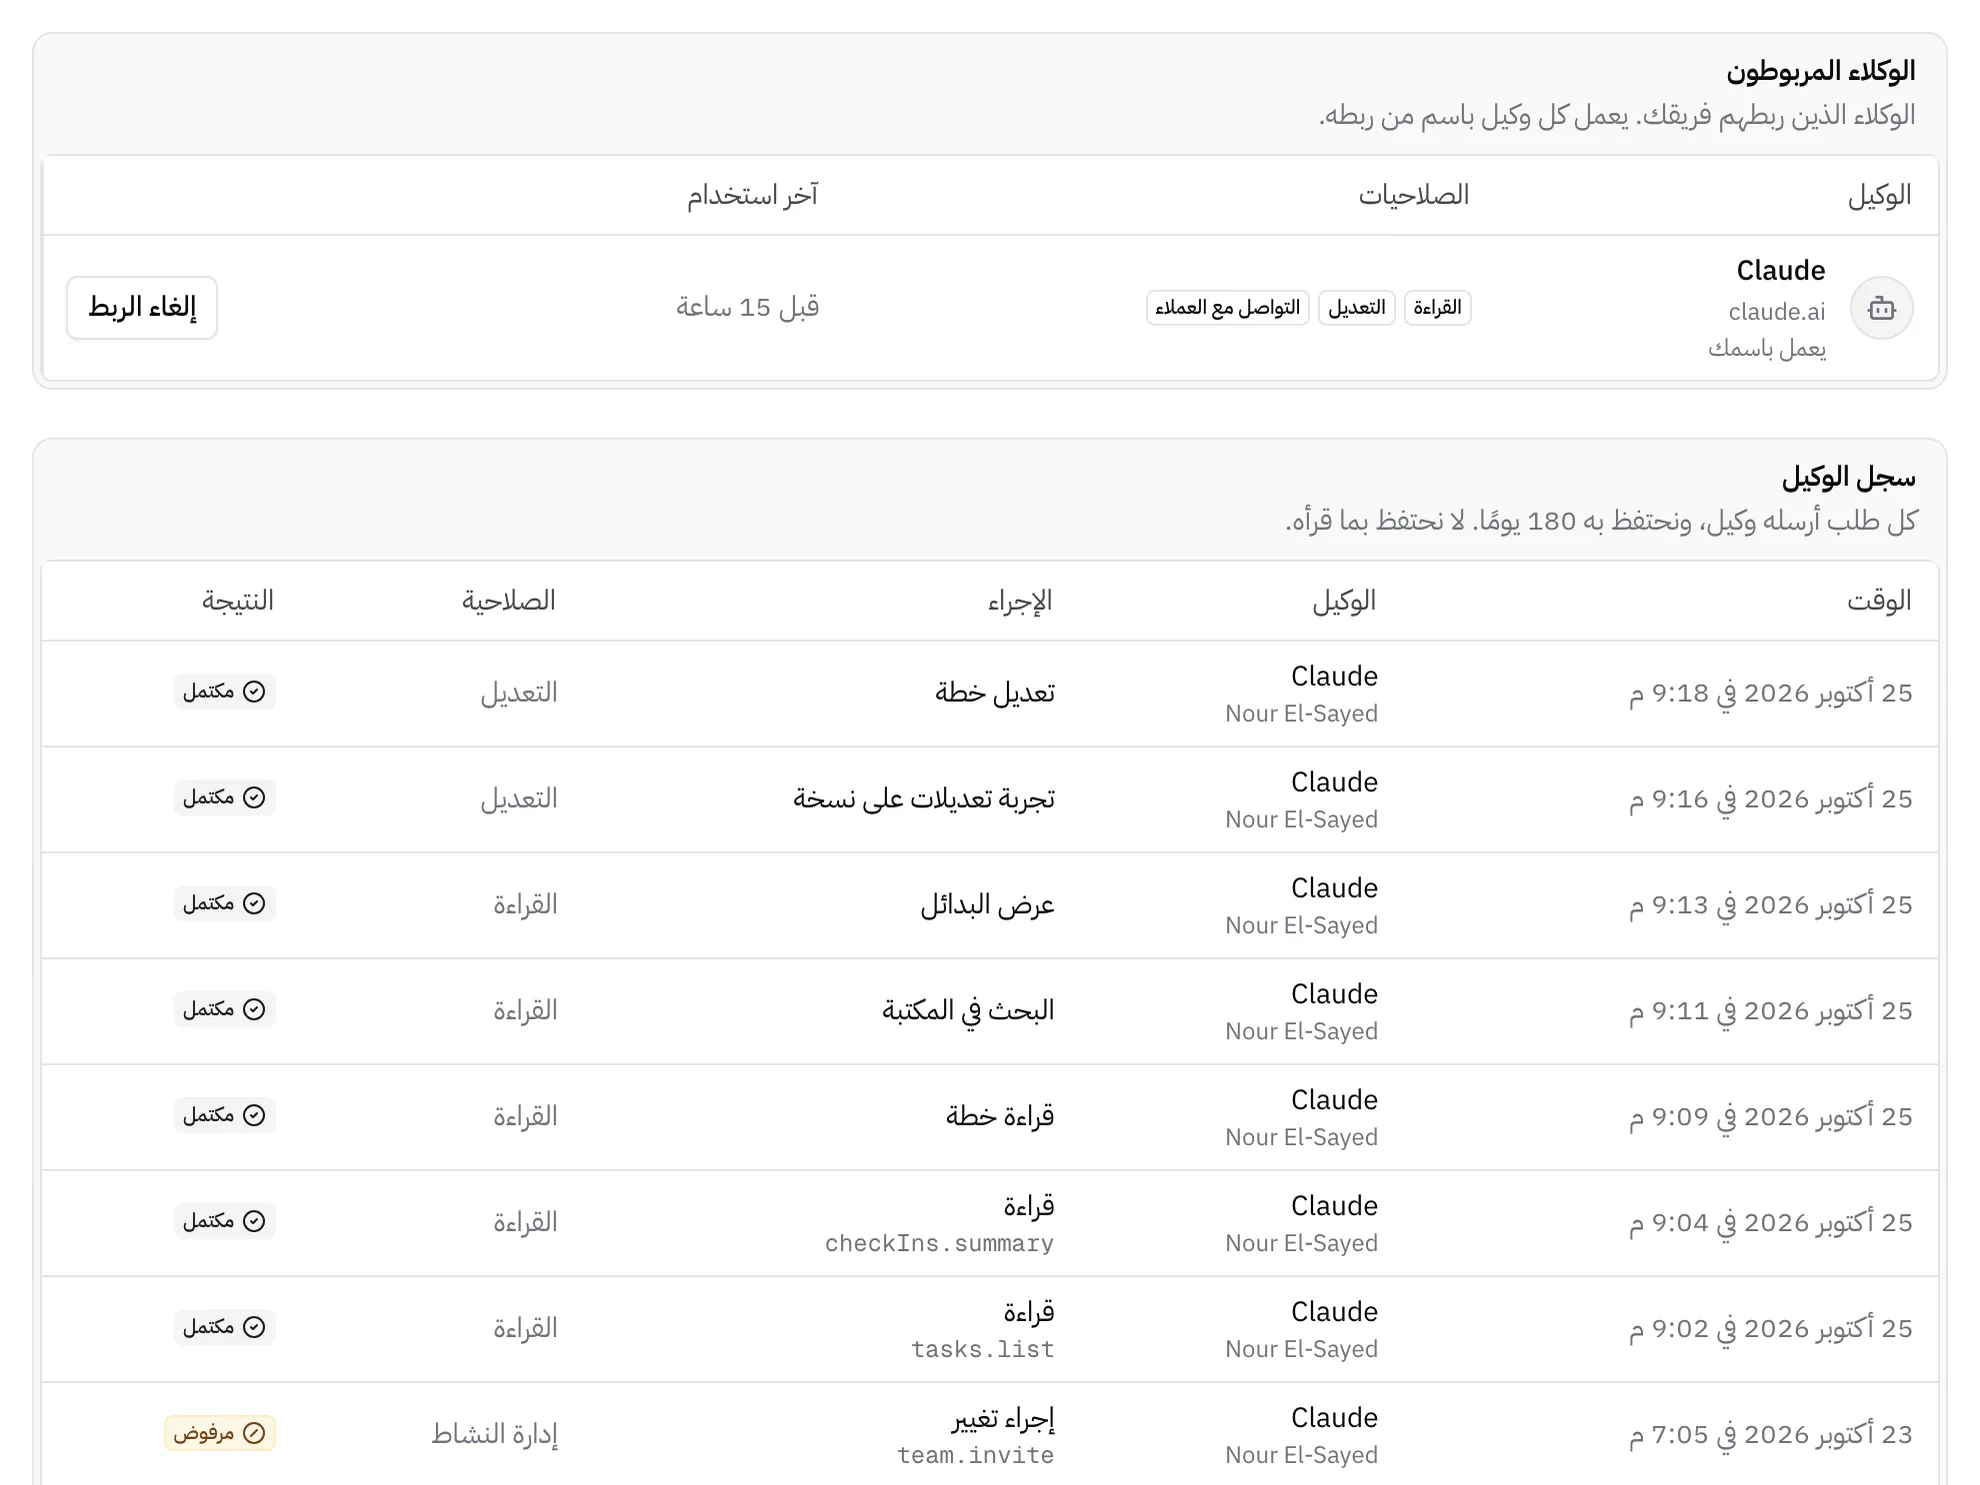Click the البحث في المكتبة action cell
Viewport: 1980px width, 1485px height.
(x=968, y=1011)
